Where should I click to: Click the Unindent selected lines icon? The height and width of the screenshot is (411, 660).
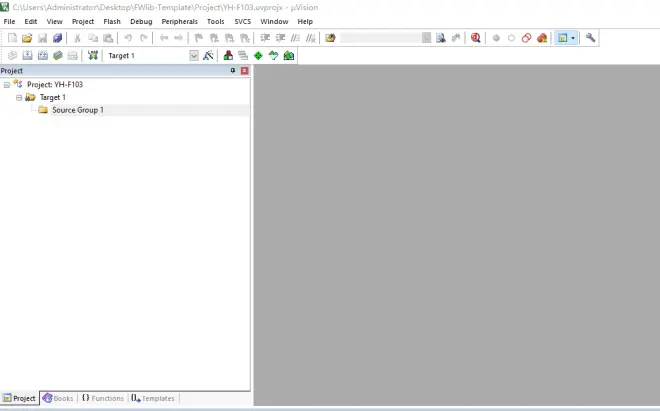coord(280,38)
